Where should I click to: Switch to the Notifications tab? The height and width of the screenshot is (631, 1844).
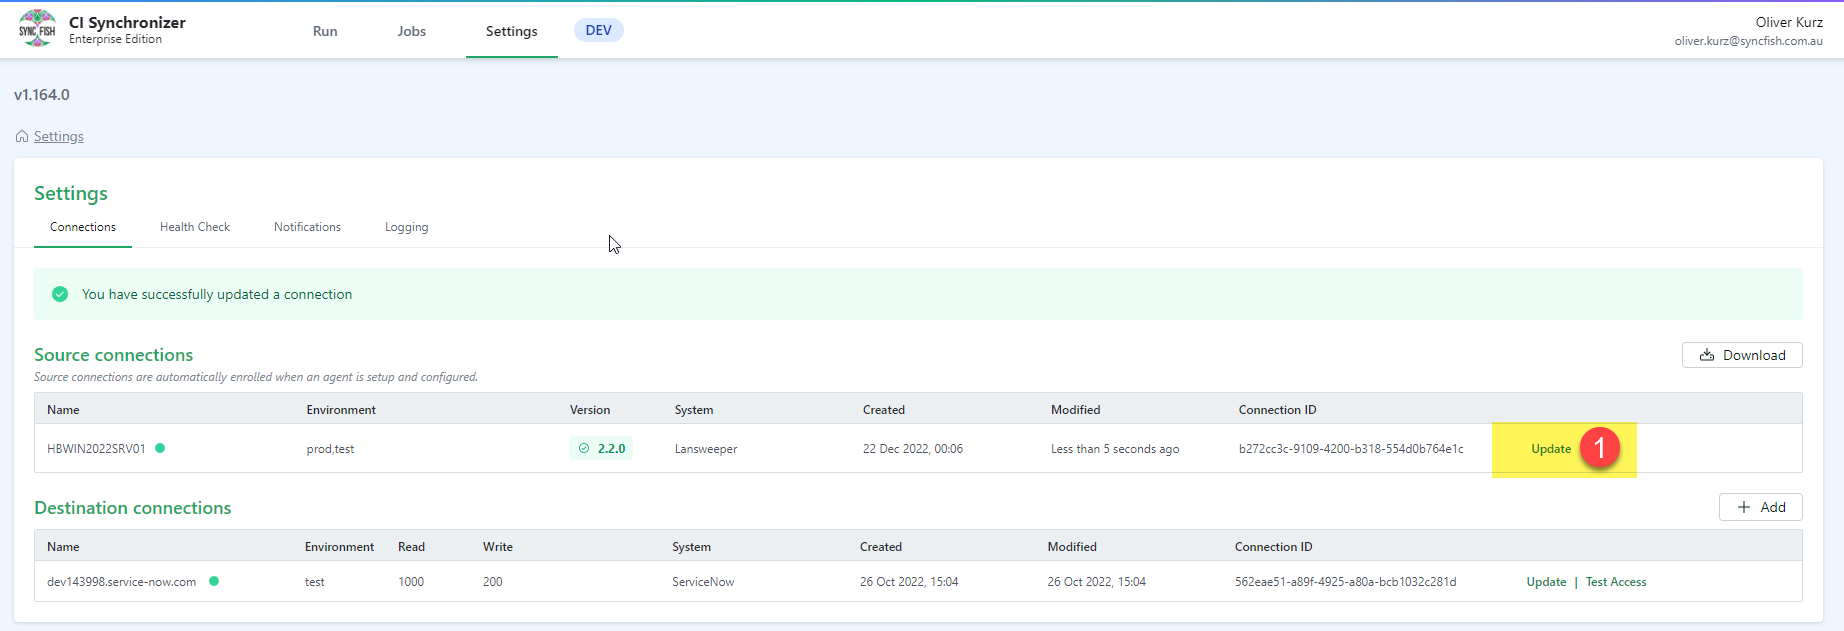307,227
